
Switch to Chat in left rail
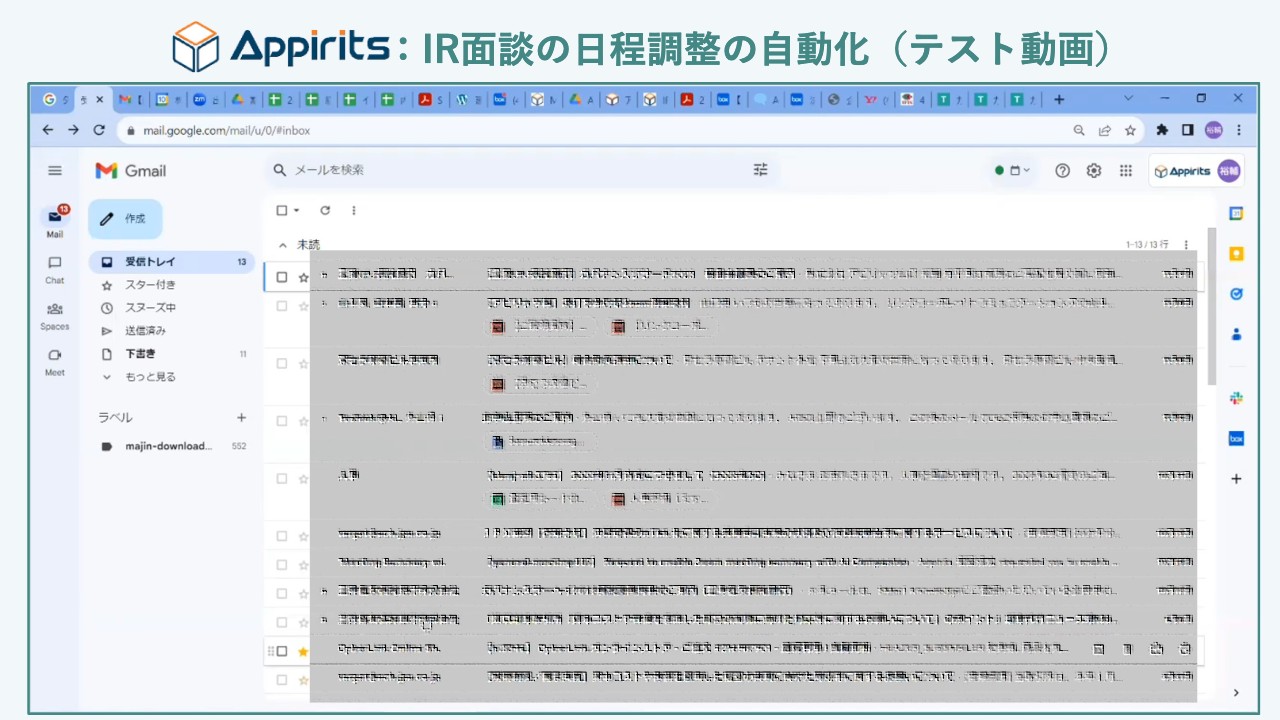coord(55,269)
